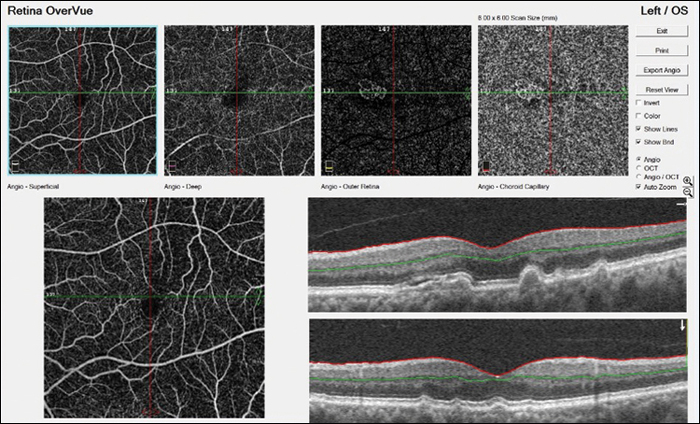
Task: Click the zoom out magnifier icon
Action: click(x=688, y=192)
